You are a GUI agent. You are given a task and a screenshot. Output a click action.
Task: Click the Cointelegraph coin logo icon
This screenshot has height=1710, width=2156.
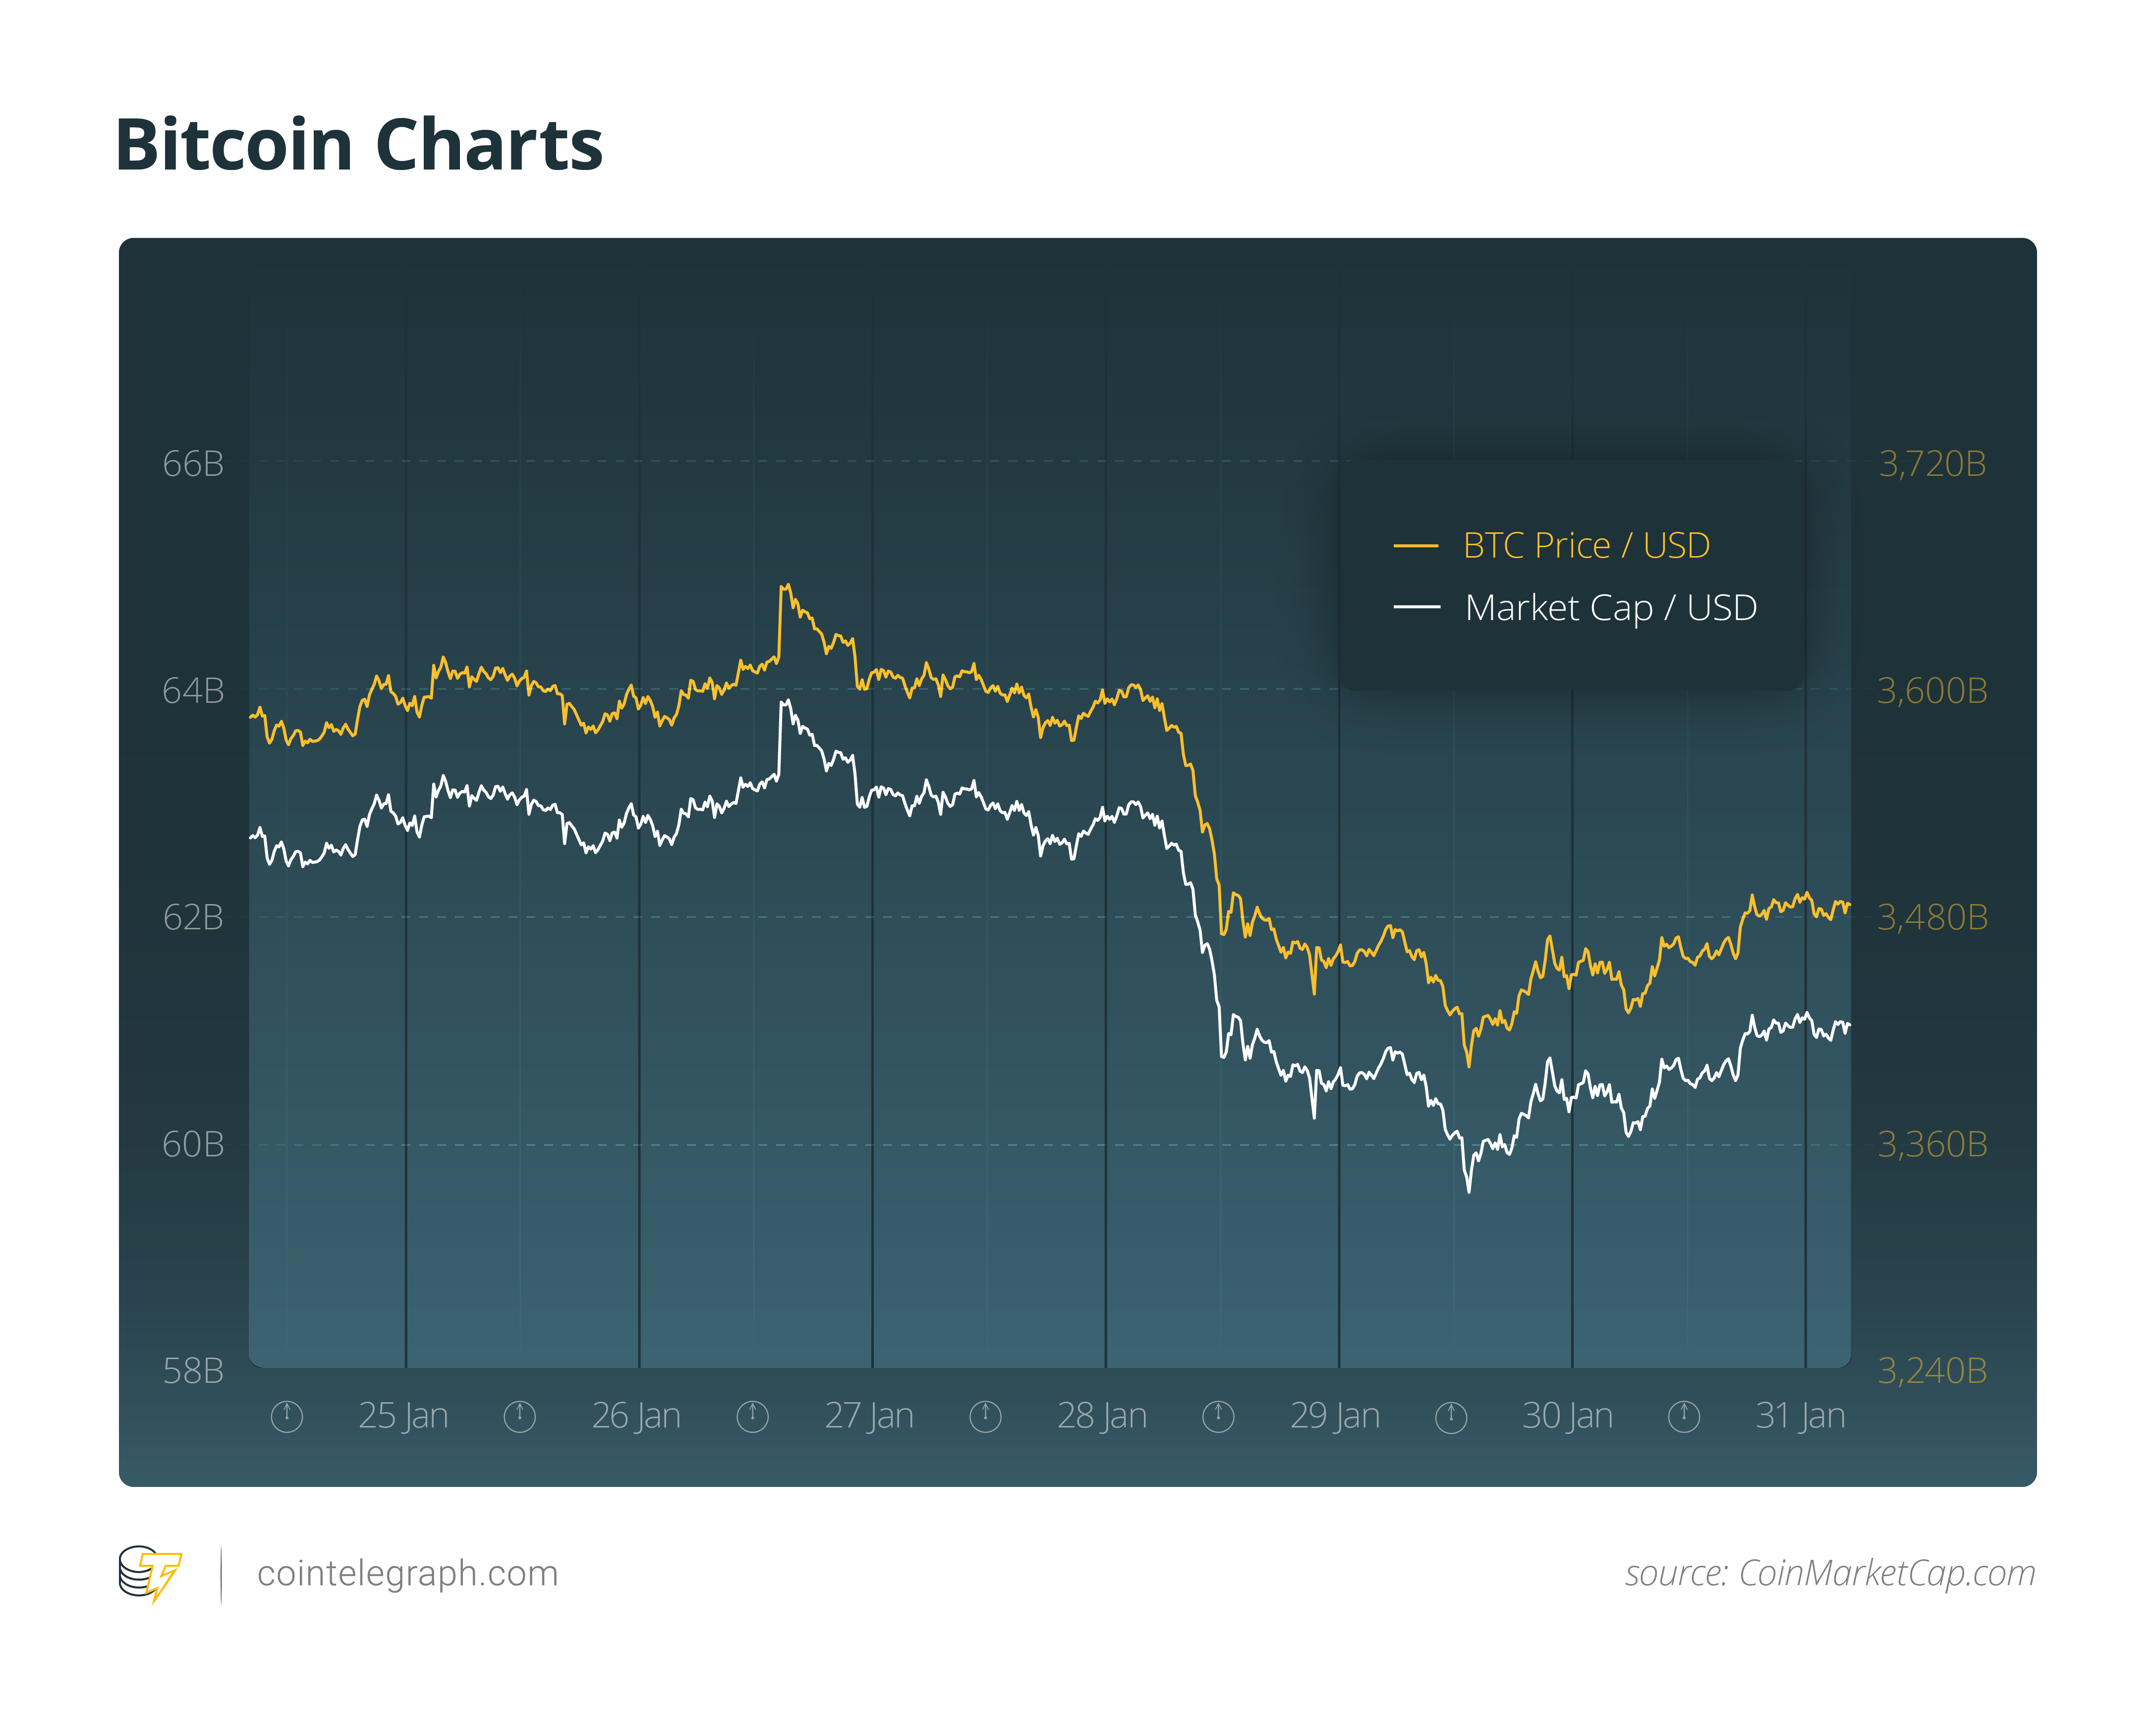tap(150, 1574)
